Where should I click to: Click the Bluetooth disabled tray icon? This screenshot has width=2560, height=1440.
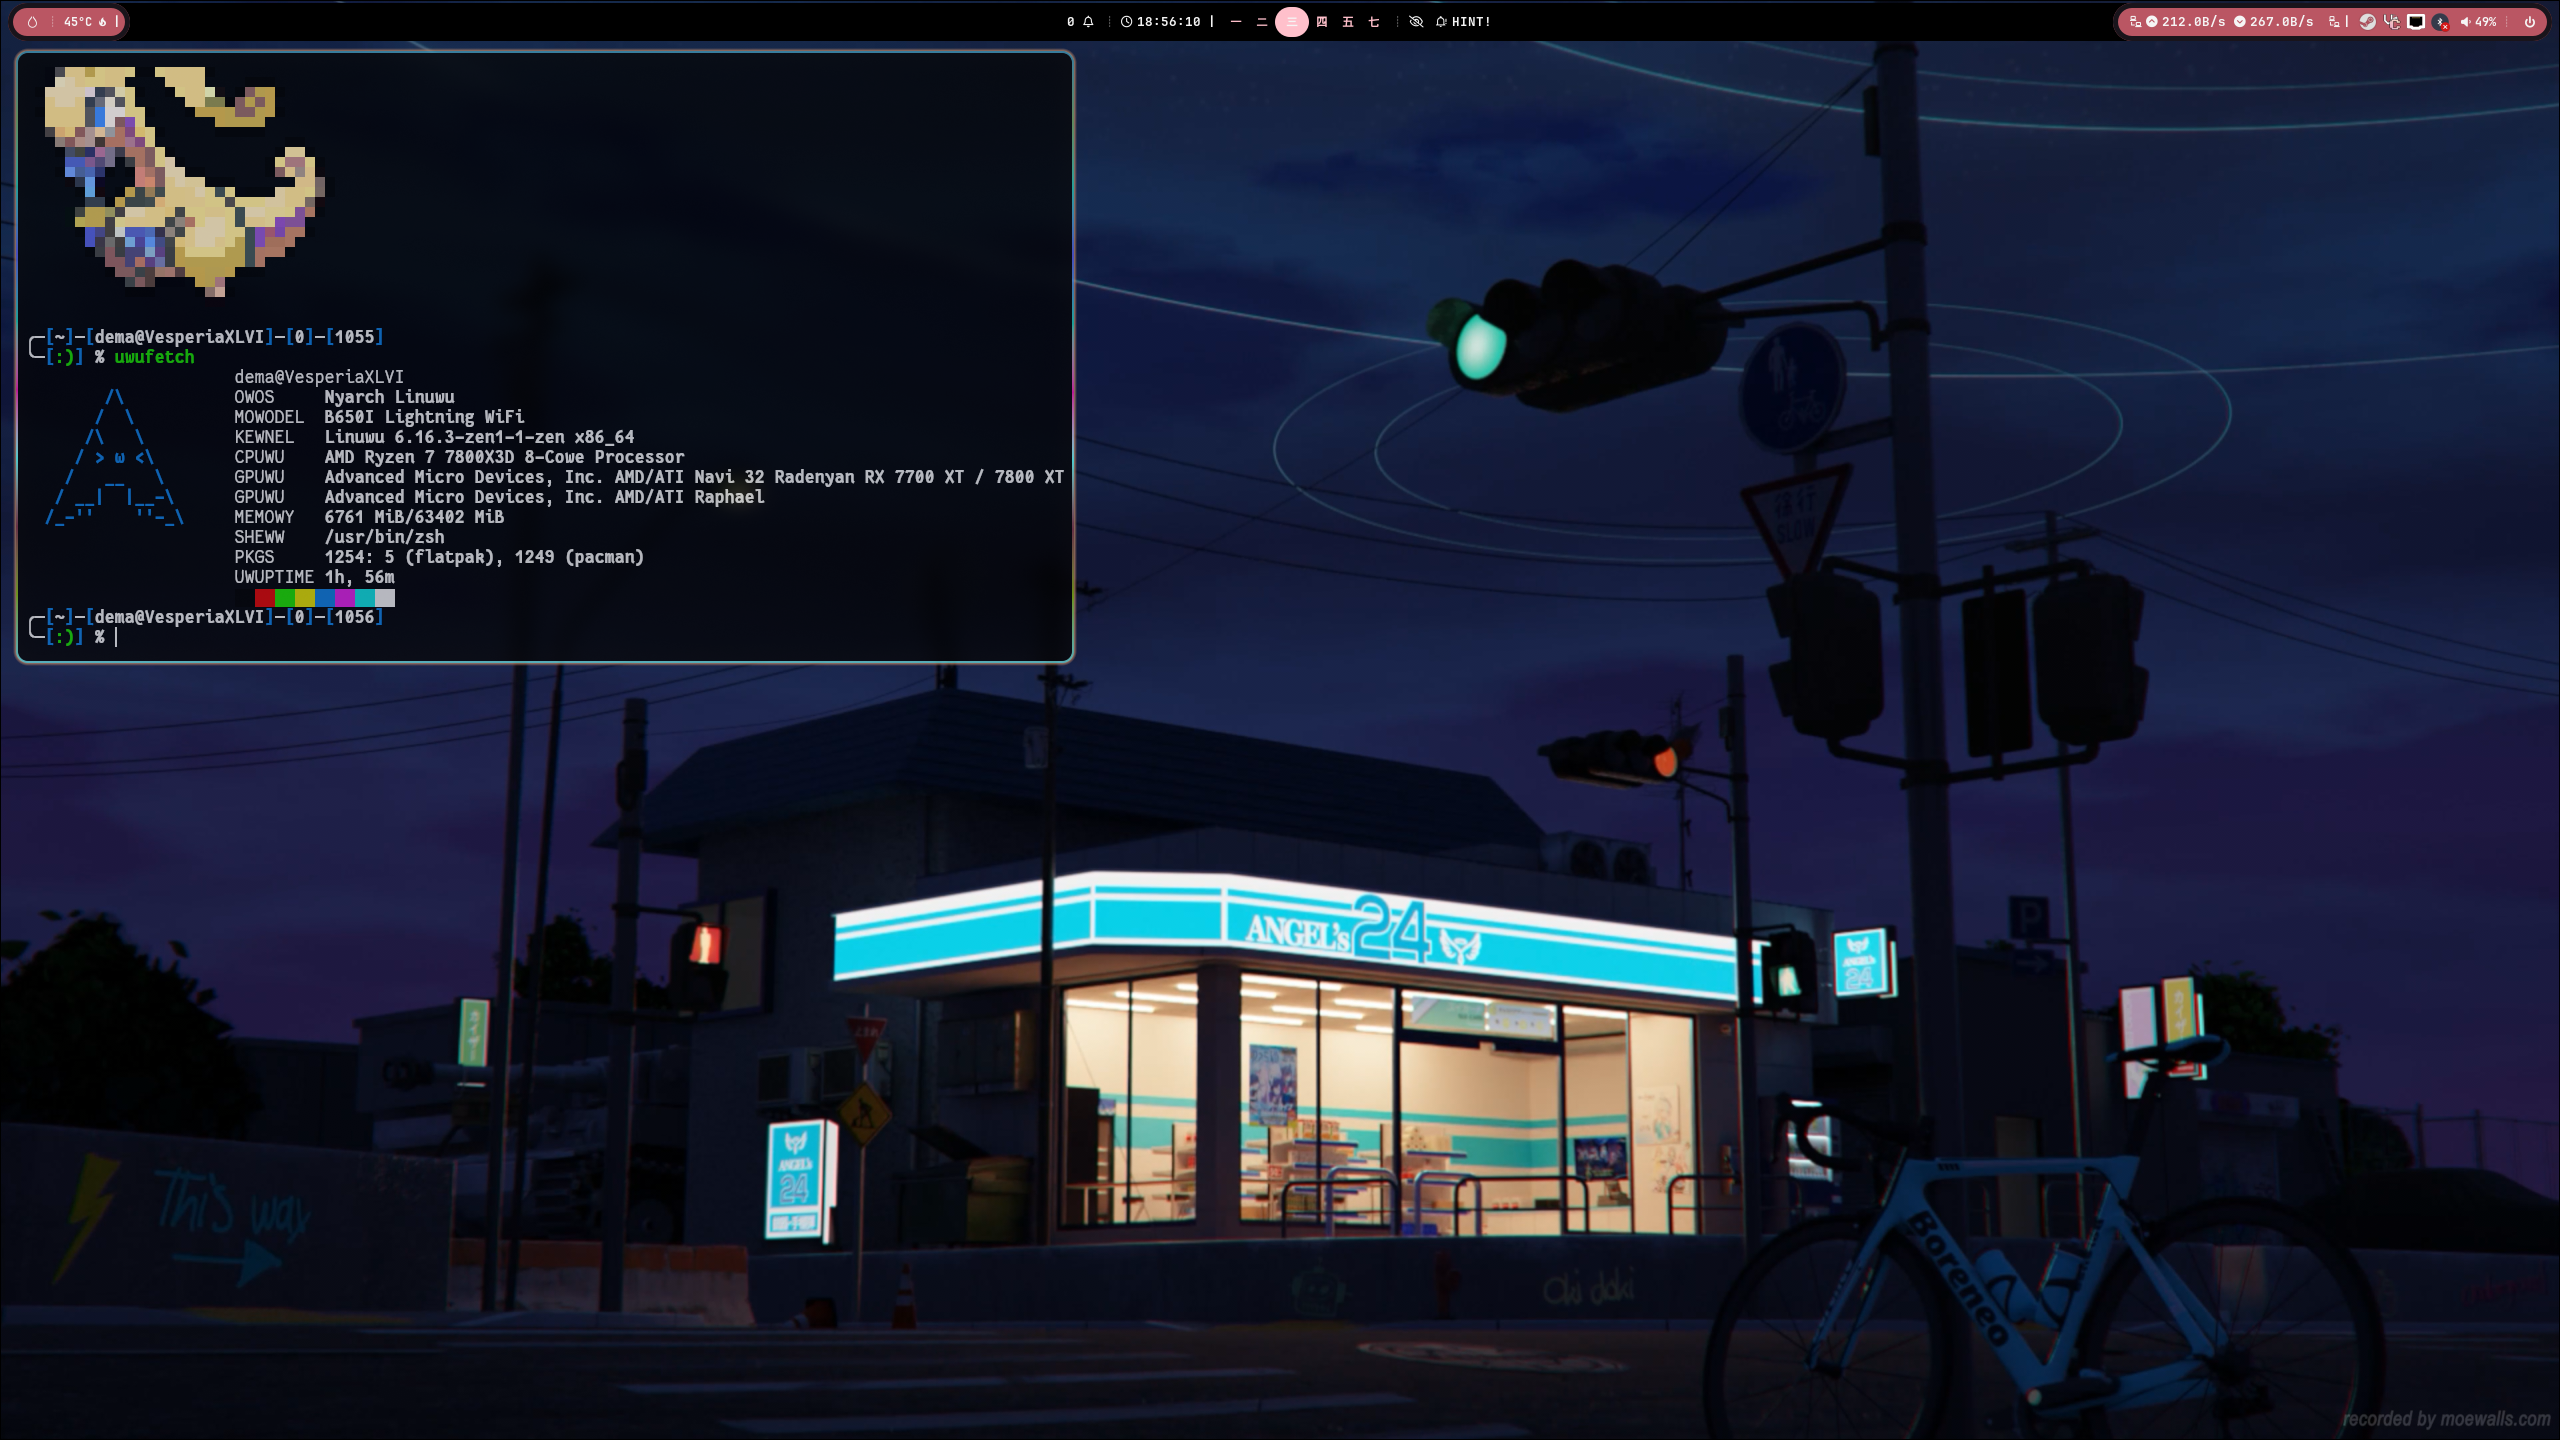click(x=2441, y=22)
